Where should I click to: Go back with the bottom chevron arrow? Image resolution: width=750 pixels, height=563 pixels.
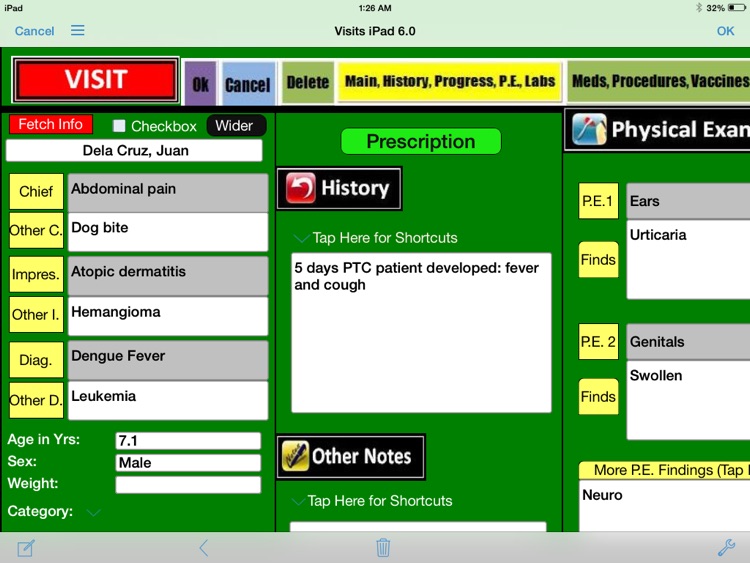tap(204, 548)
